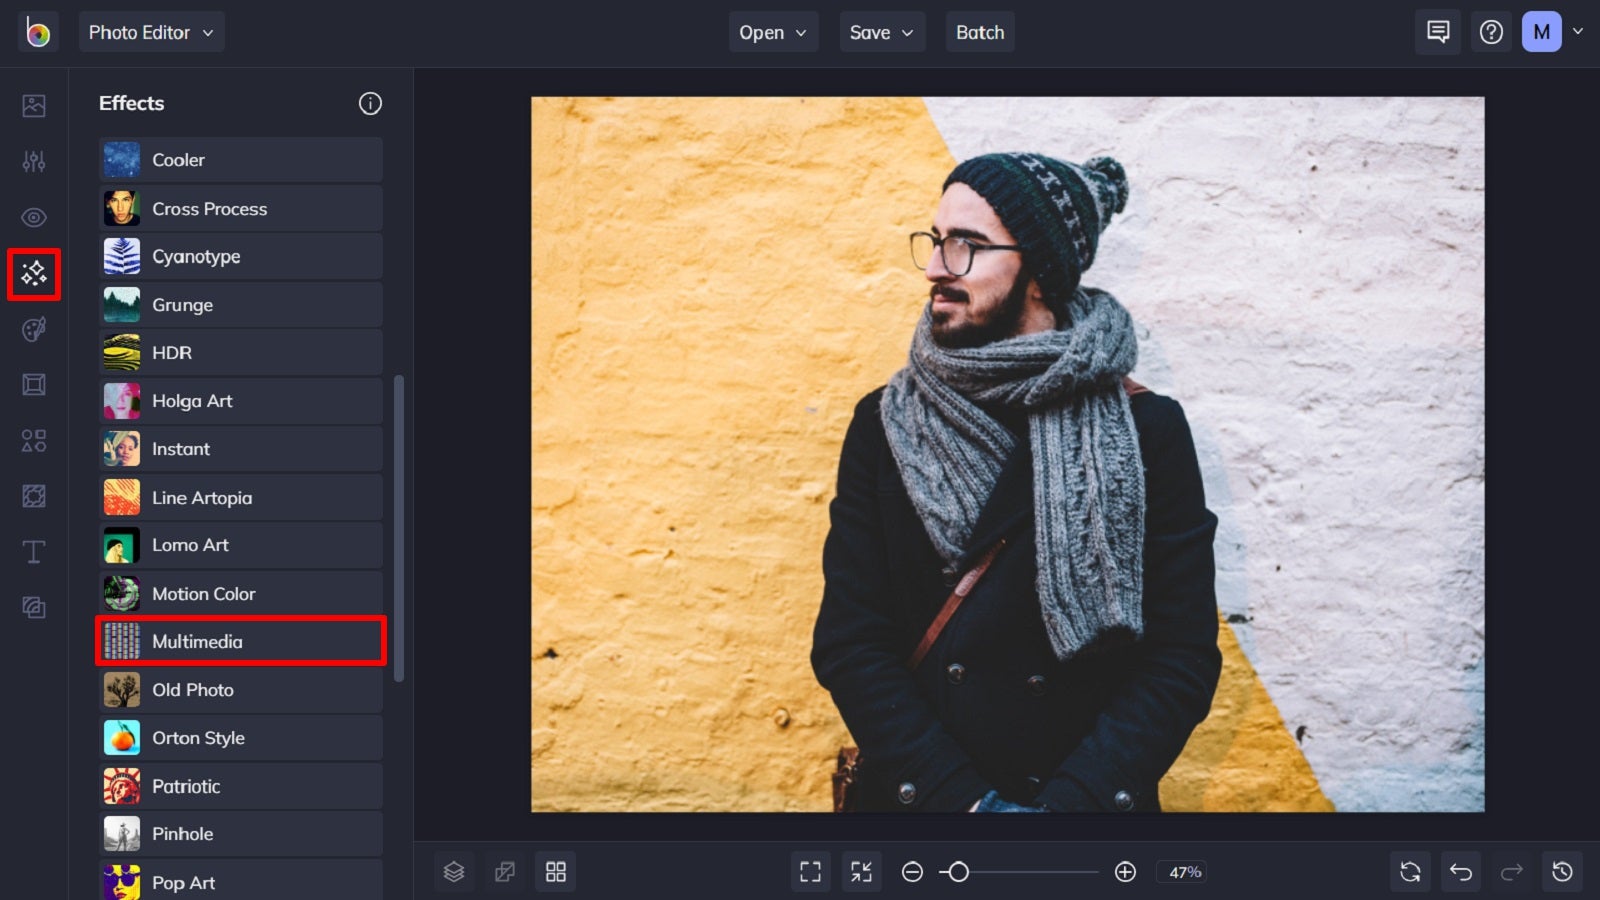This screenshot has width=1600, height=900.
Task: Toggle the thumbnail grid view
Action: click(x=556, y=871)
